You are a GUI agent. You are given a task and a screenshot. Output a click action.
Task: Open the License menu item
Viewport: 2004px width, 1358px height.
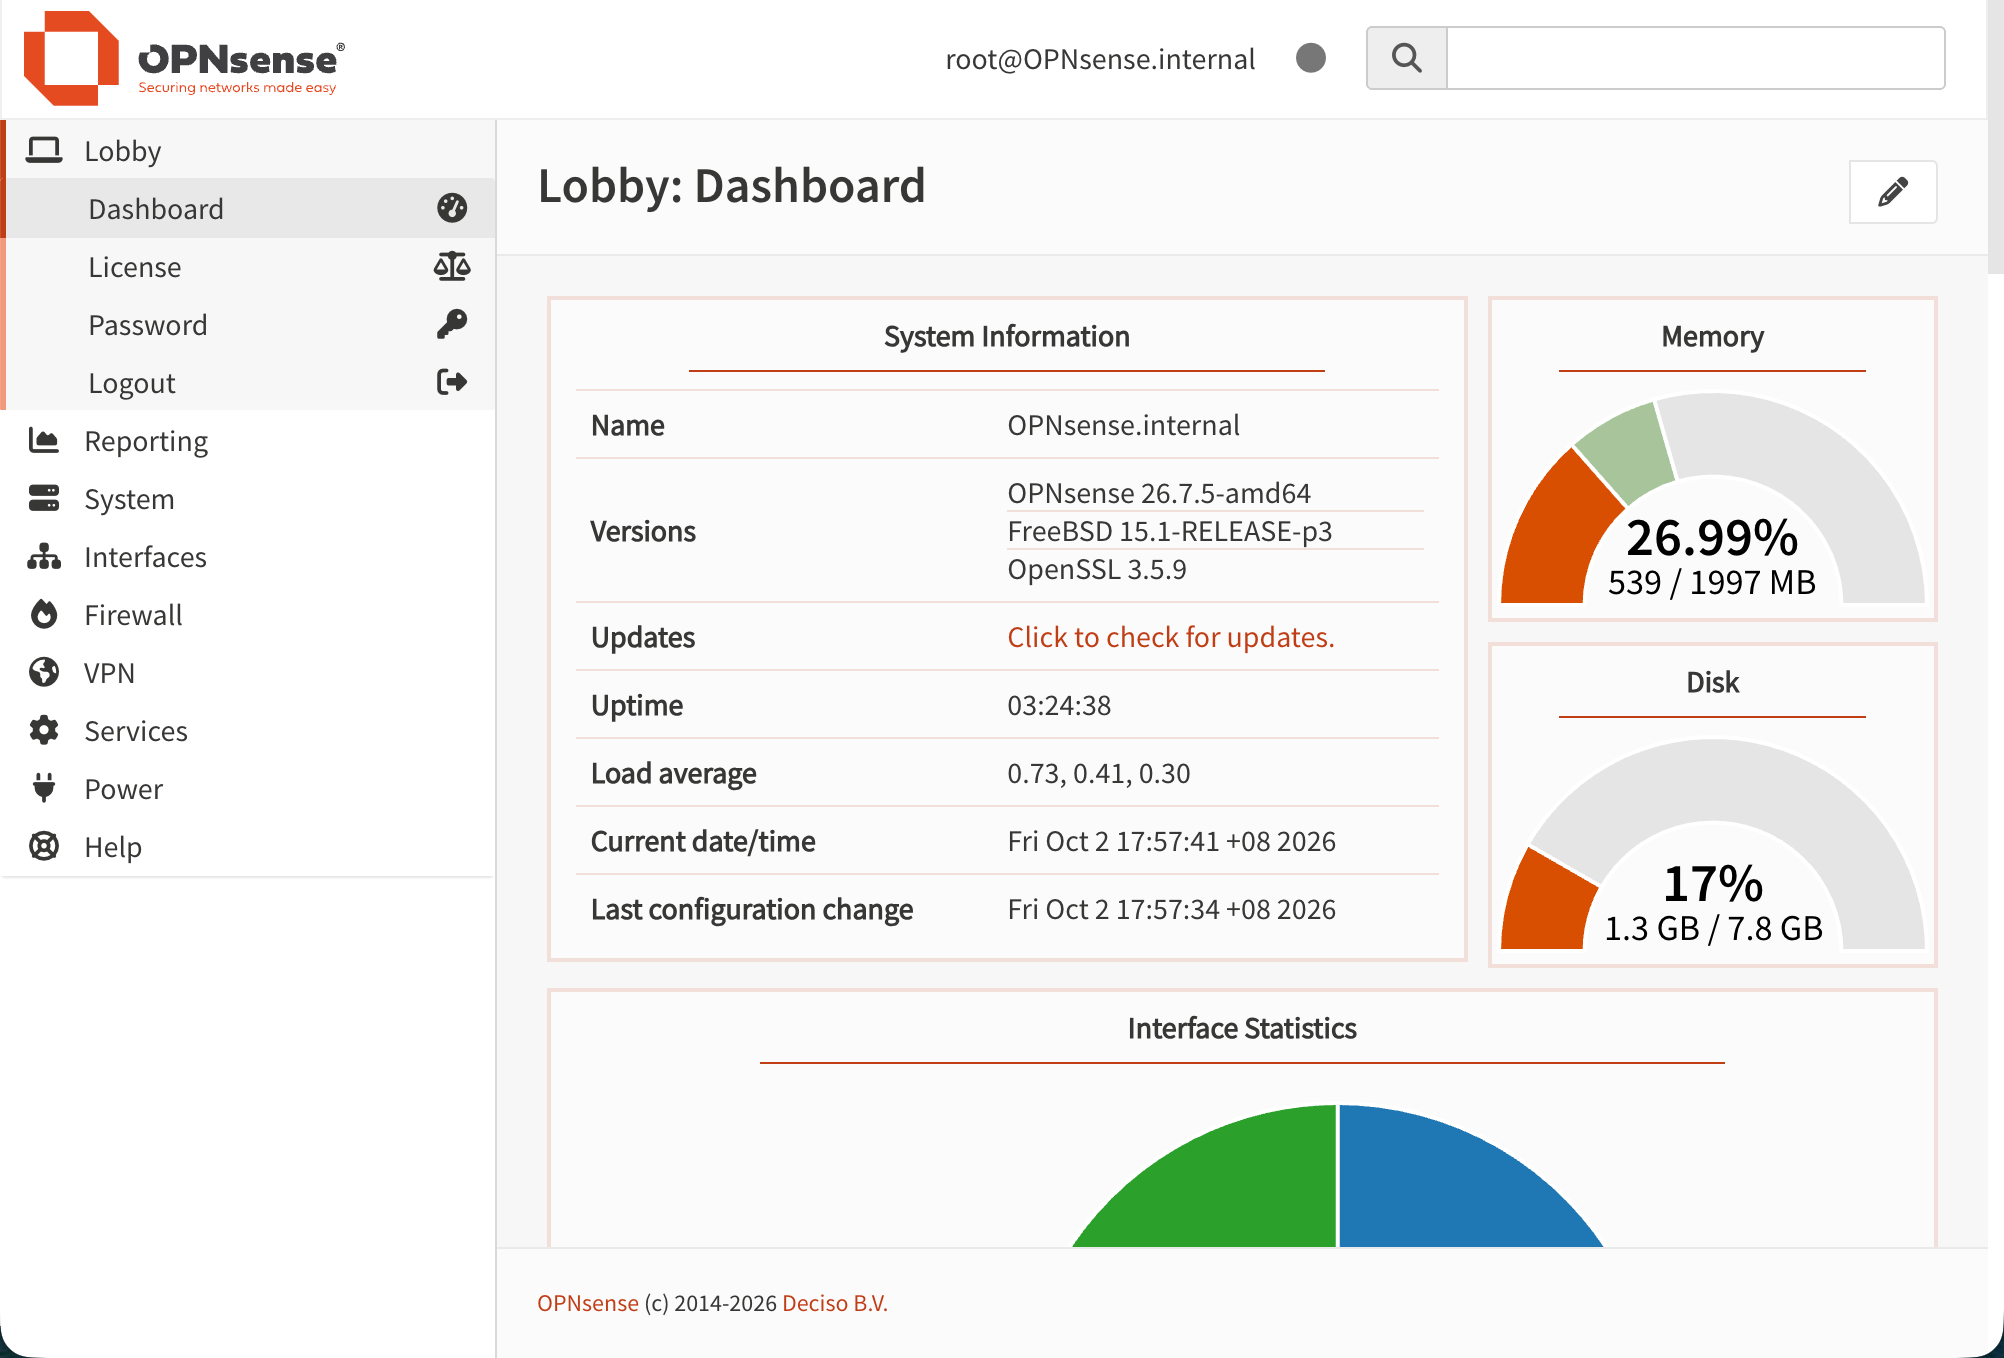tap(250, 266)
